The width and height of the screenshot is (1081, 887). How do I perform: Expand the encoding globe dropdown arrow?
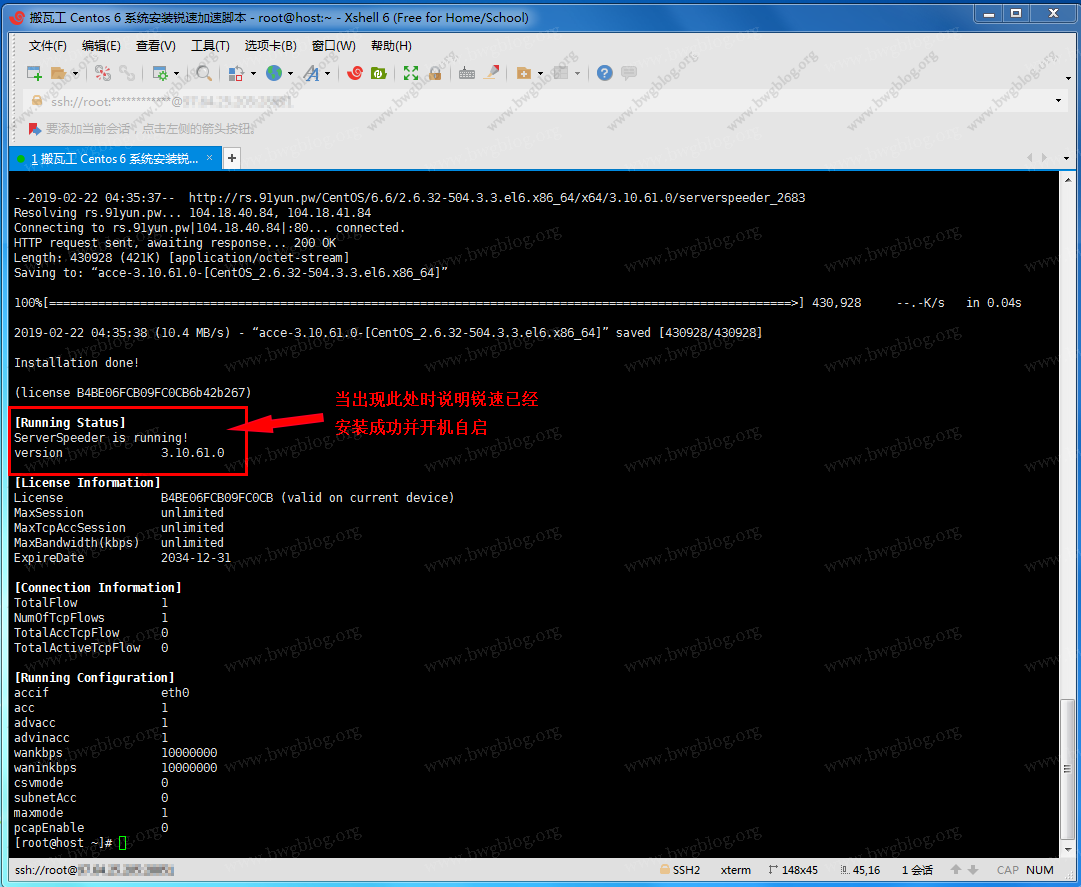(290, 74)
